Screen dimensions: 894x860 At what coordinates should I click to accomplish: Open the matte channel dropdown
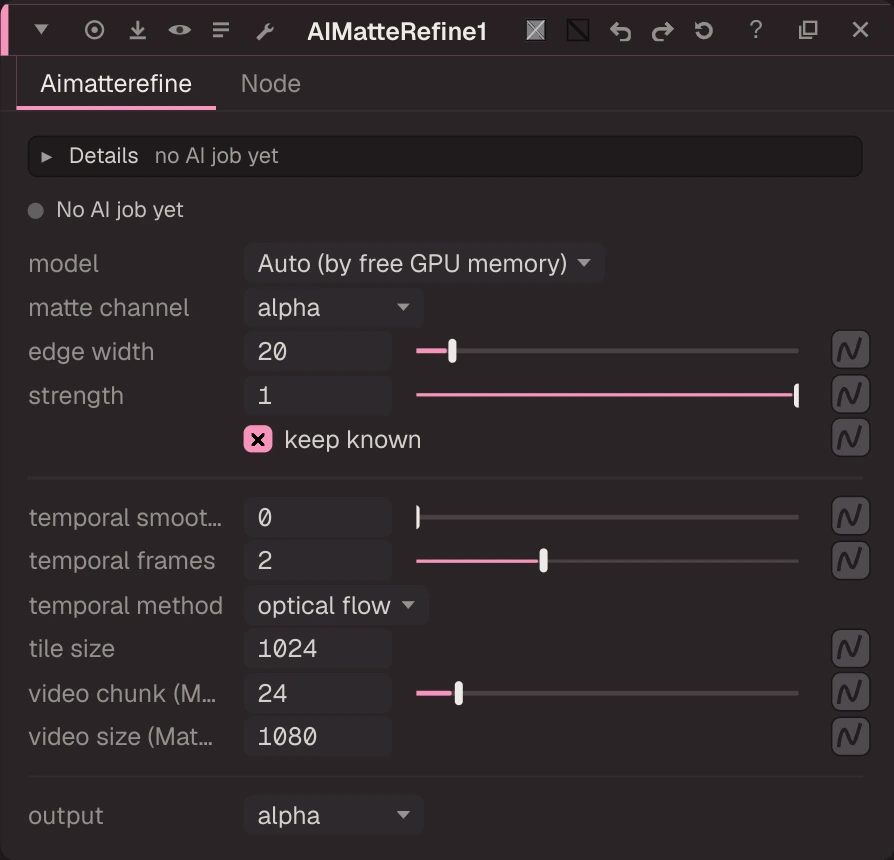coord(334,308)
